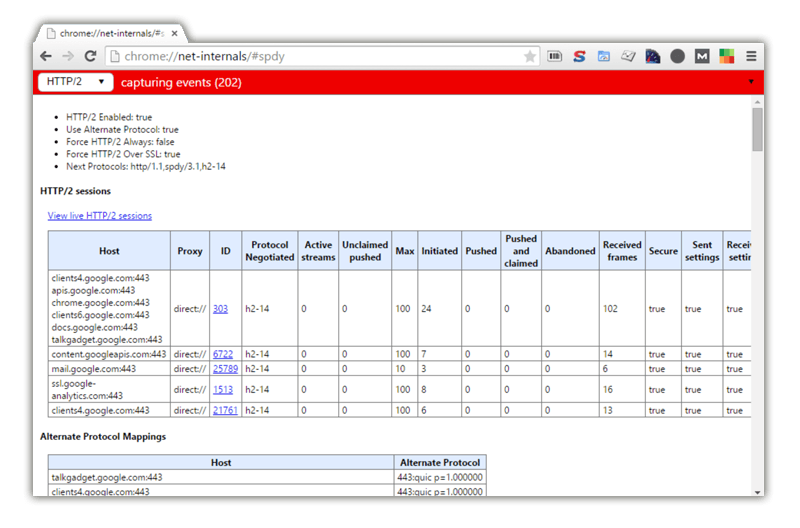
Task: Open session ID 25789 link
Action: 226,369
